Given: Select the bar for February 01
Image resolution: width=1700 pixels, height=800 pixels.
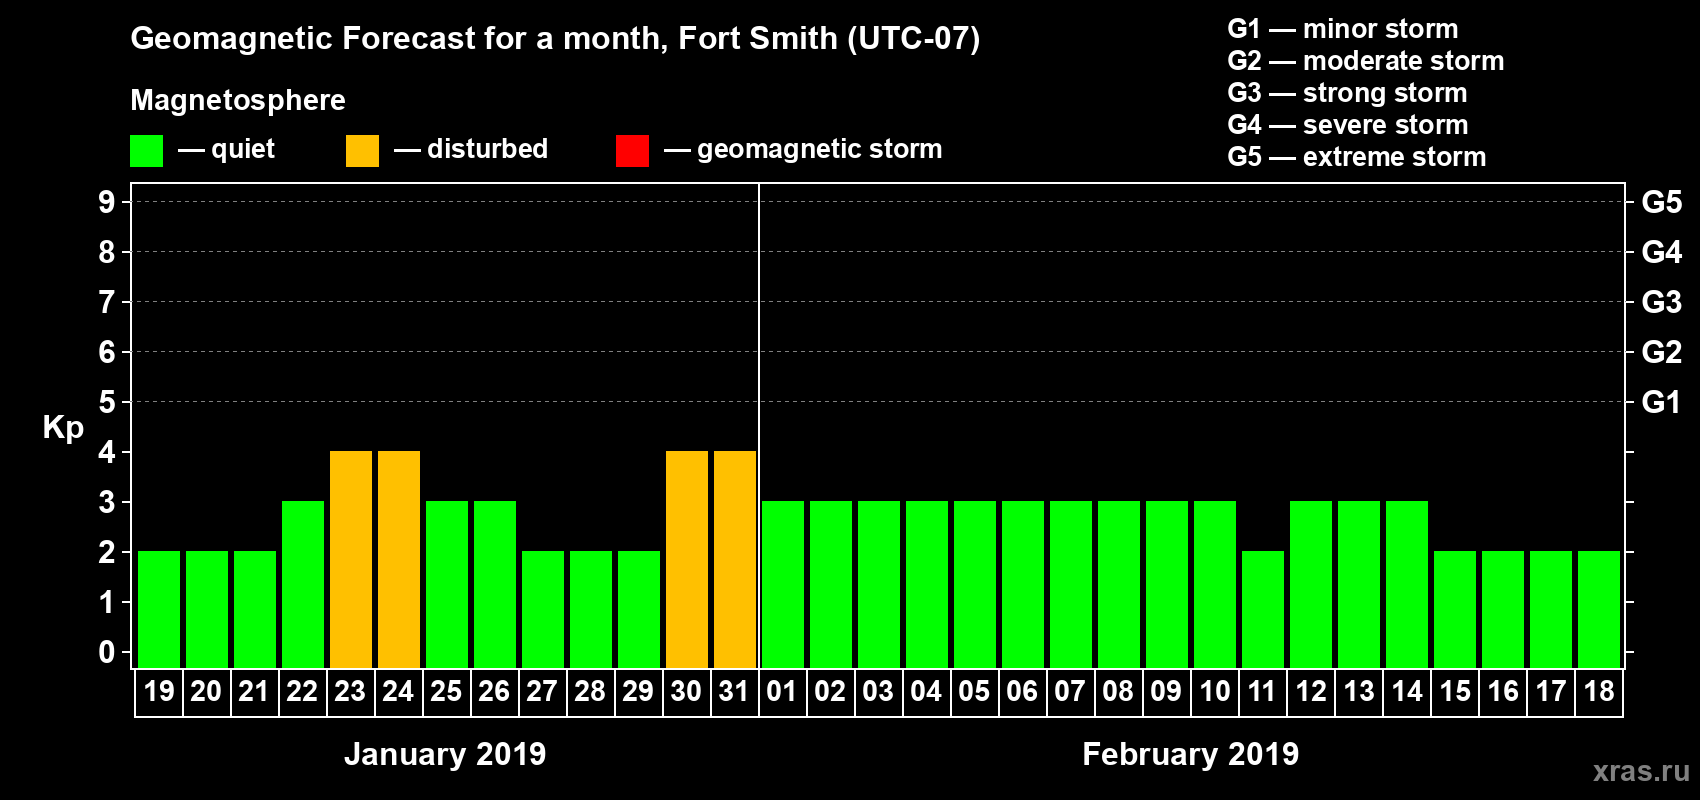Looking at the screenshot, I should [x=783, y=584].
